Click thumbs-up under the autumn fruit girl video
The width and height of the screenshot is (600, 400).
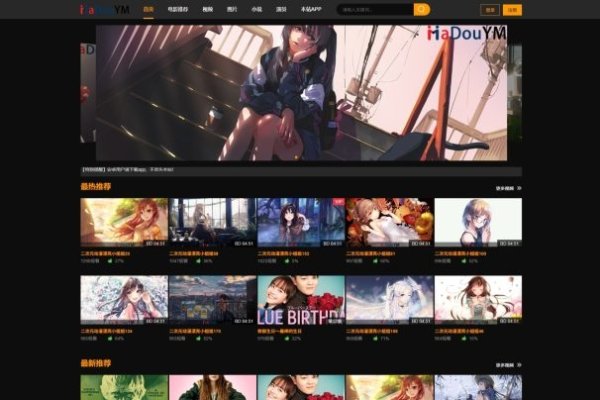[375, 261]
